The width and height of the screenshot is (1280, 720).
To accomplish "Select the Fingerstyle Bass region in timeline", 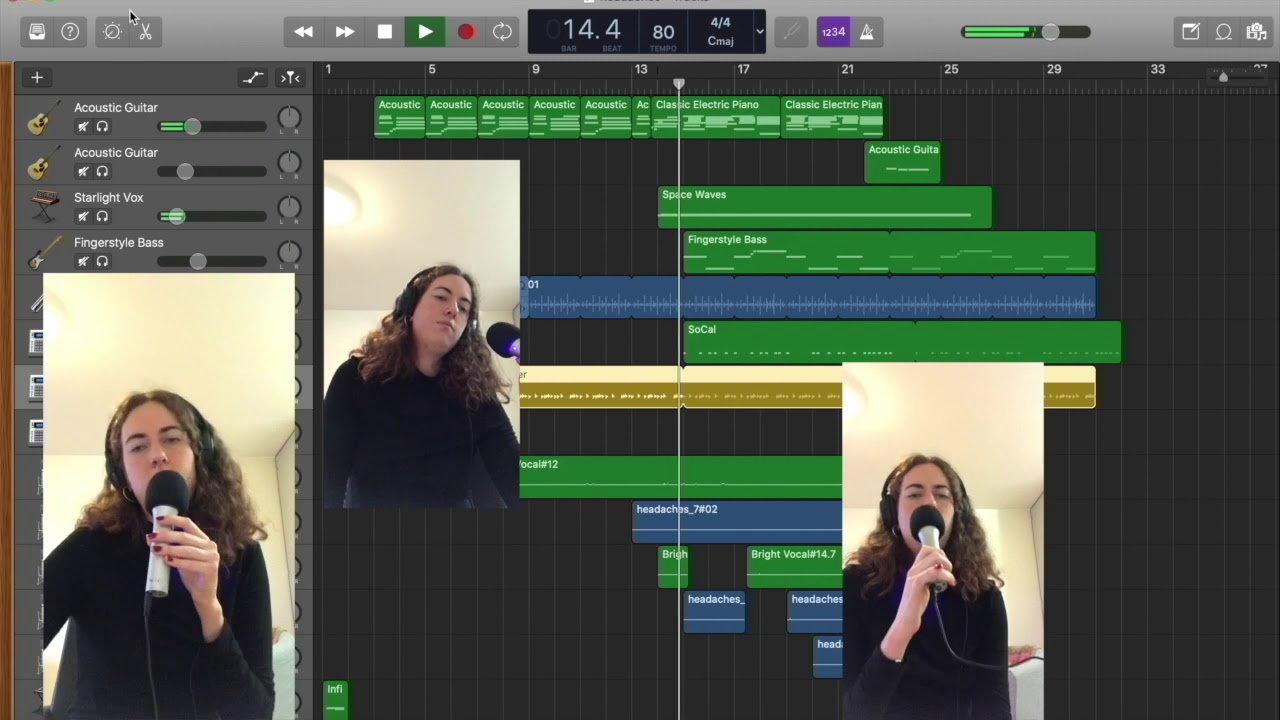I will tap(889, 253).
